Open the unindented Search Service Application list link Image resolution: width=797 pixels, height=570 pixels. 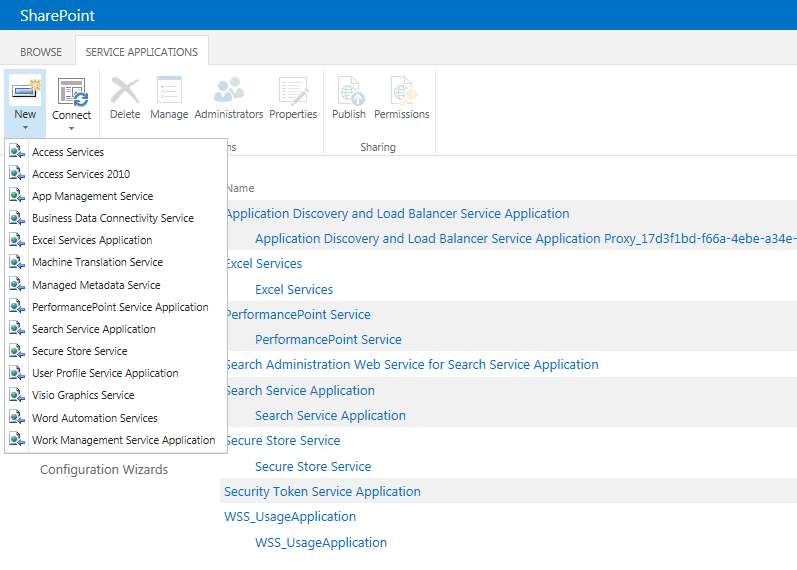[x=301, y=391]
